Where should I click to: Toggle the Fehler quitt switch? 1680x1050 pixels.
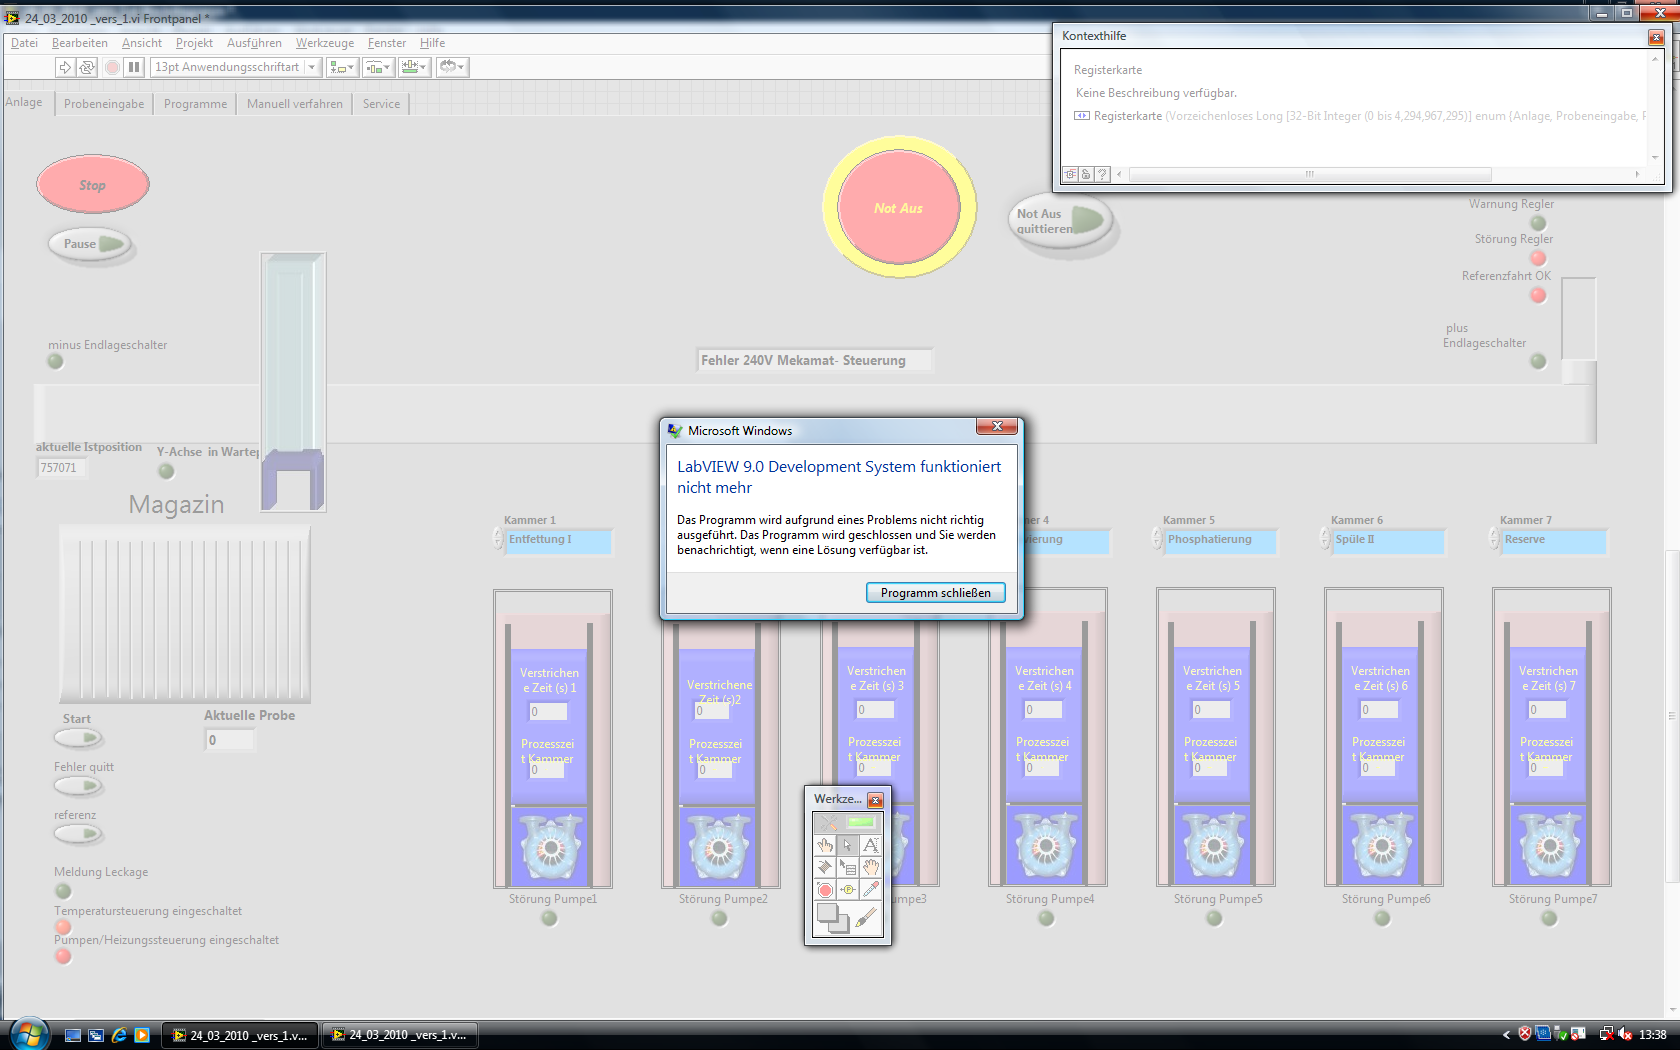coord(79,786)
